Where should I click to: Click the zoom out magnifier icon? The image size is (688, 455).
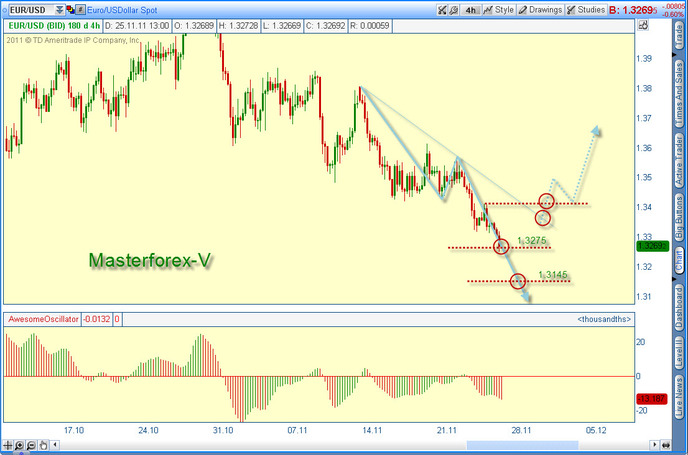pyautogui.click(x=30, y=444)
